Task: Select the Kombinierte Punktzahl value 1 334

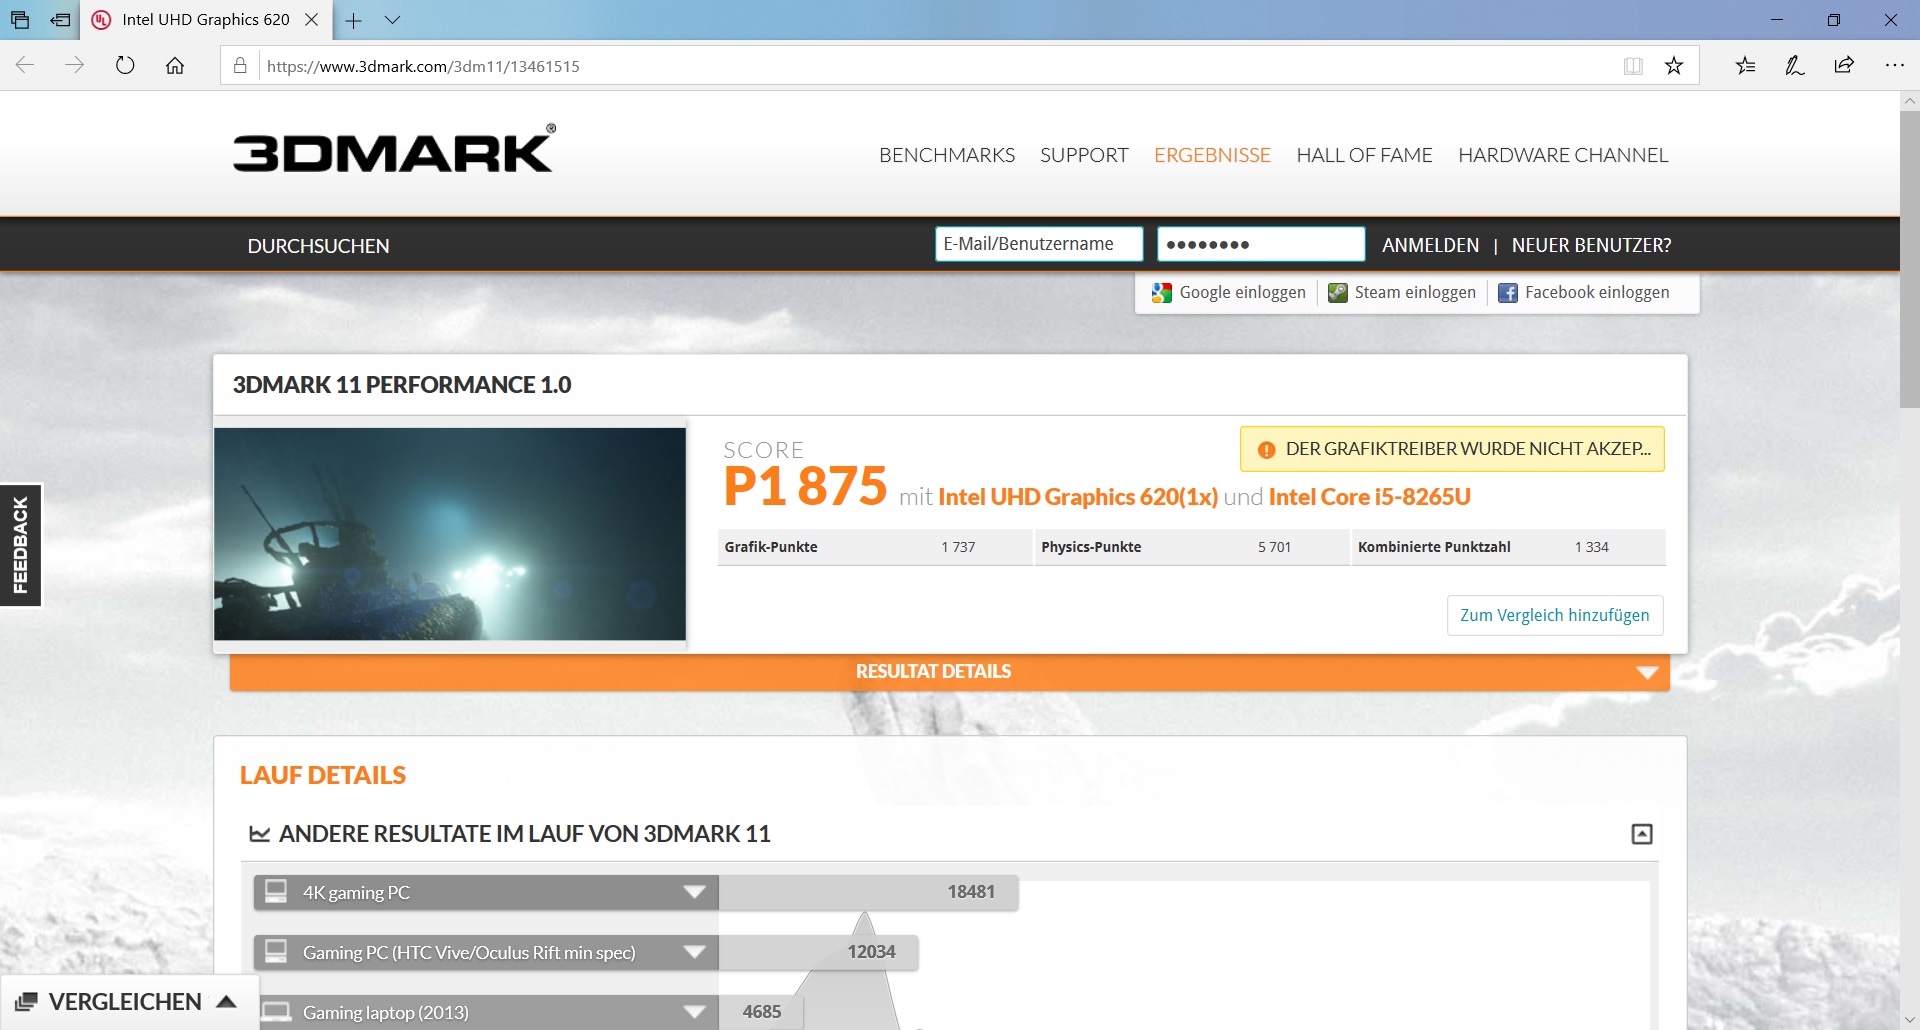Action: [x=1591, y=547]
